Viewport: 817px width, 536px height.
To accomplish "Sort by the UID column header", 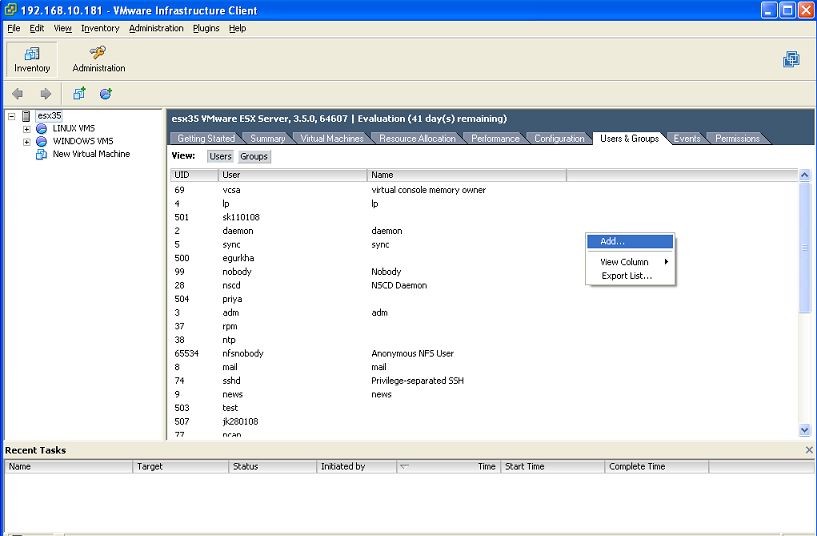I will pyautogui.click(x=194, y=175).
